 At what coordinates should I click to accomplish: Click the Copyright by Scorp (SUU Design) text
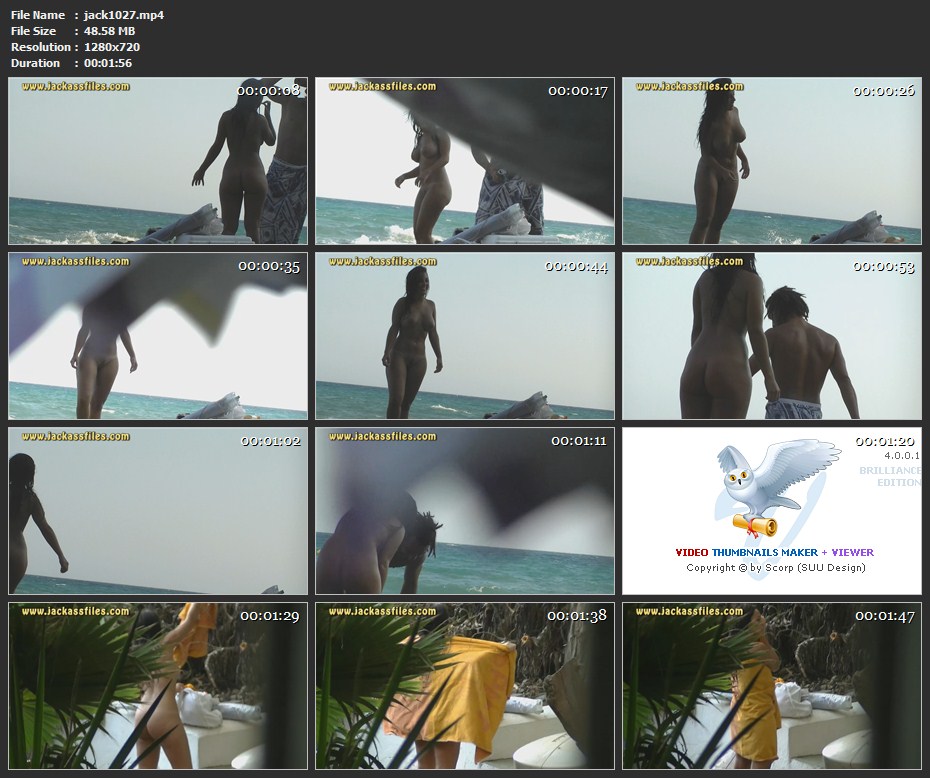(x=775, y=568)
